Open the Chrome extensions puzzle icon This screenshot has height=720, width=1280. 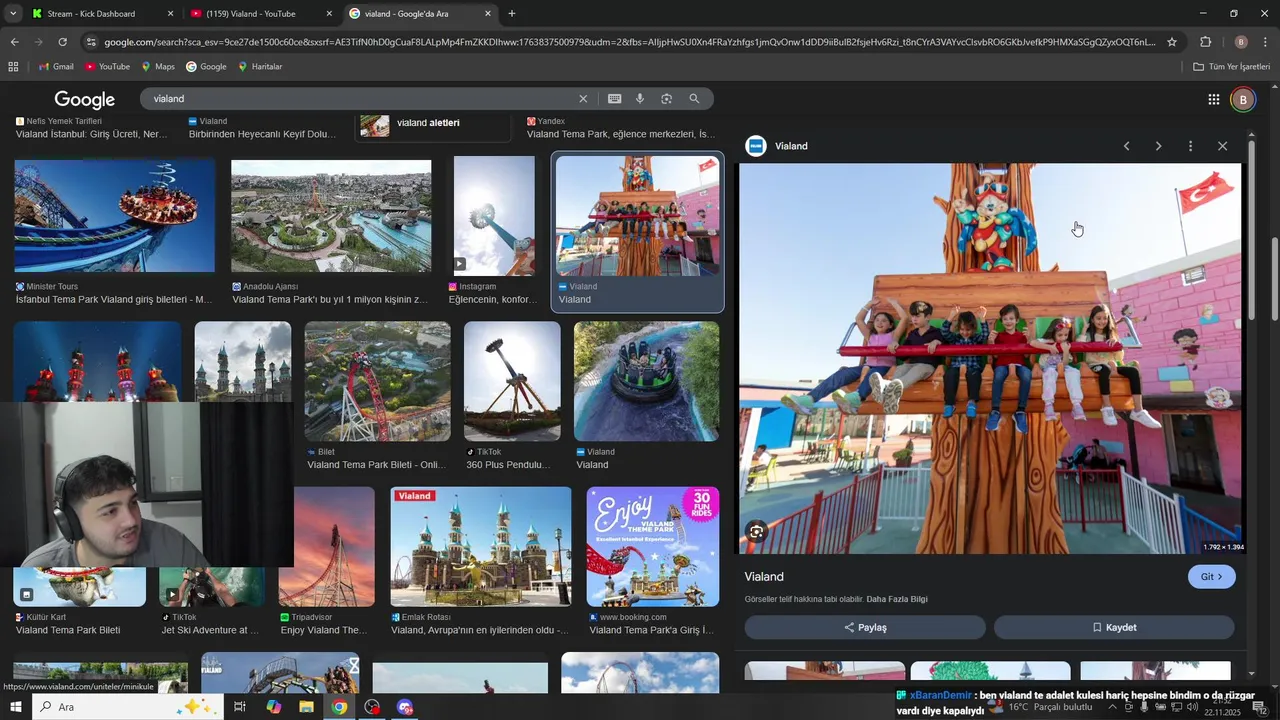(1205, 42)
